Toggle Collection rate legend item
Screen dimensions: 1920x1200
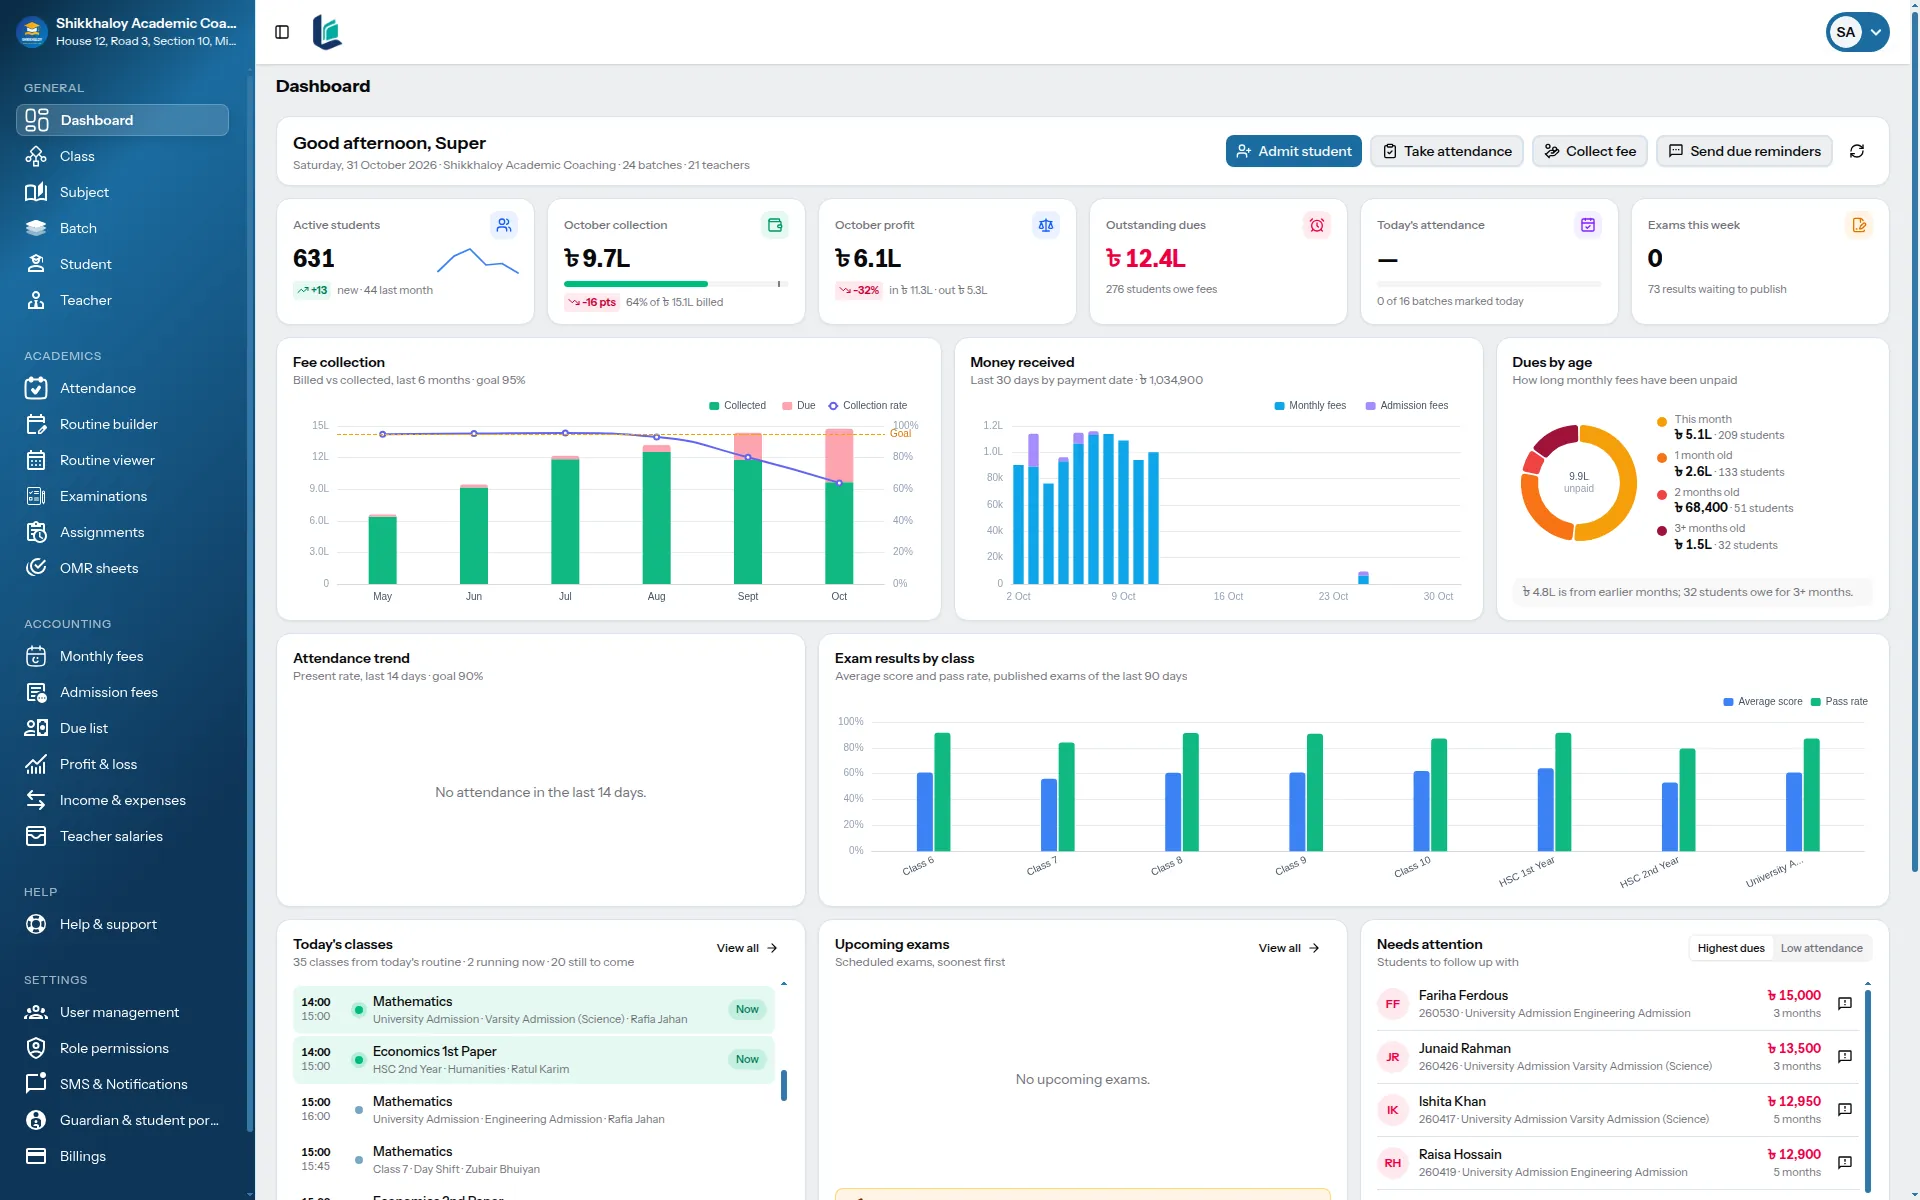pos(867,406)
